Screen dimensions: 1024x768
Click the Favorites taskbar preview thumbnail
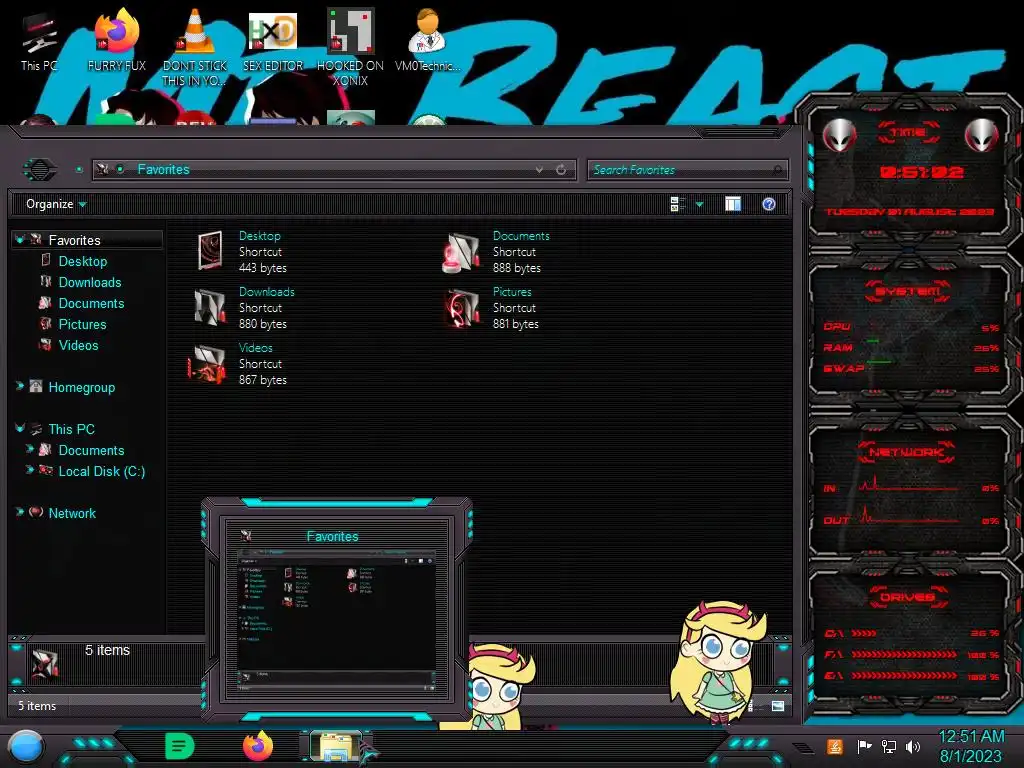[x=337, y=618]
